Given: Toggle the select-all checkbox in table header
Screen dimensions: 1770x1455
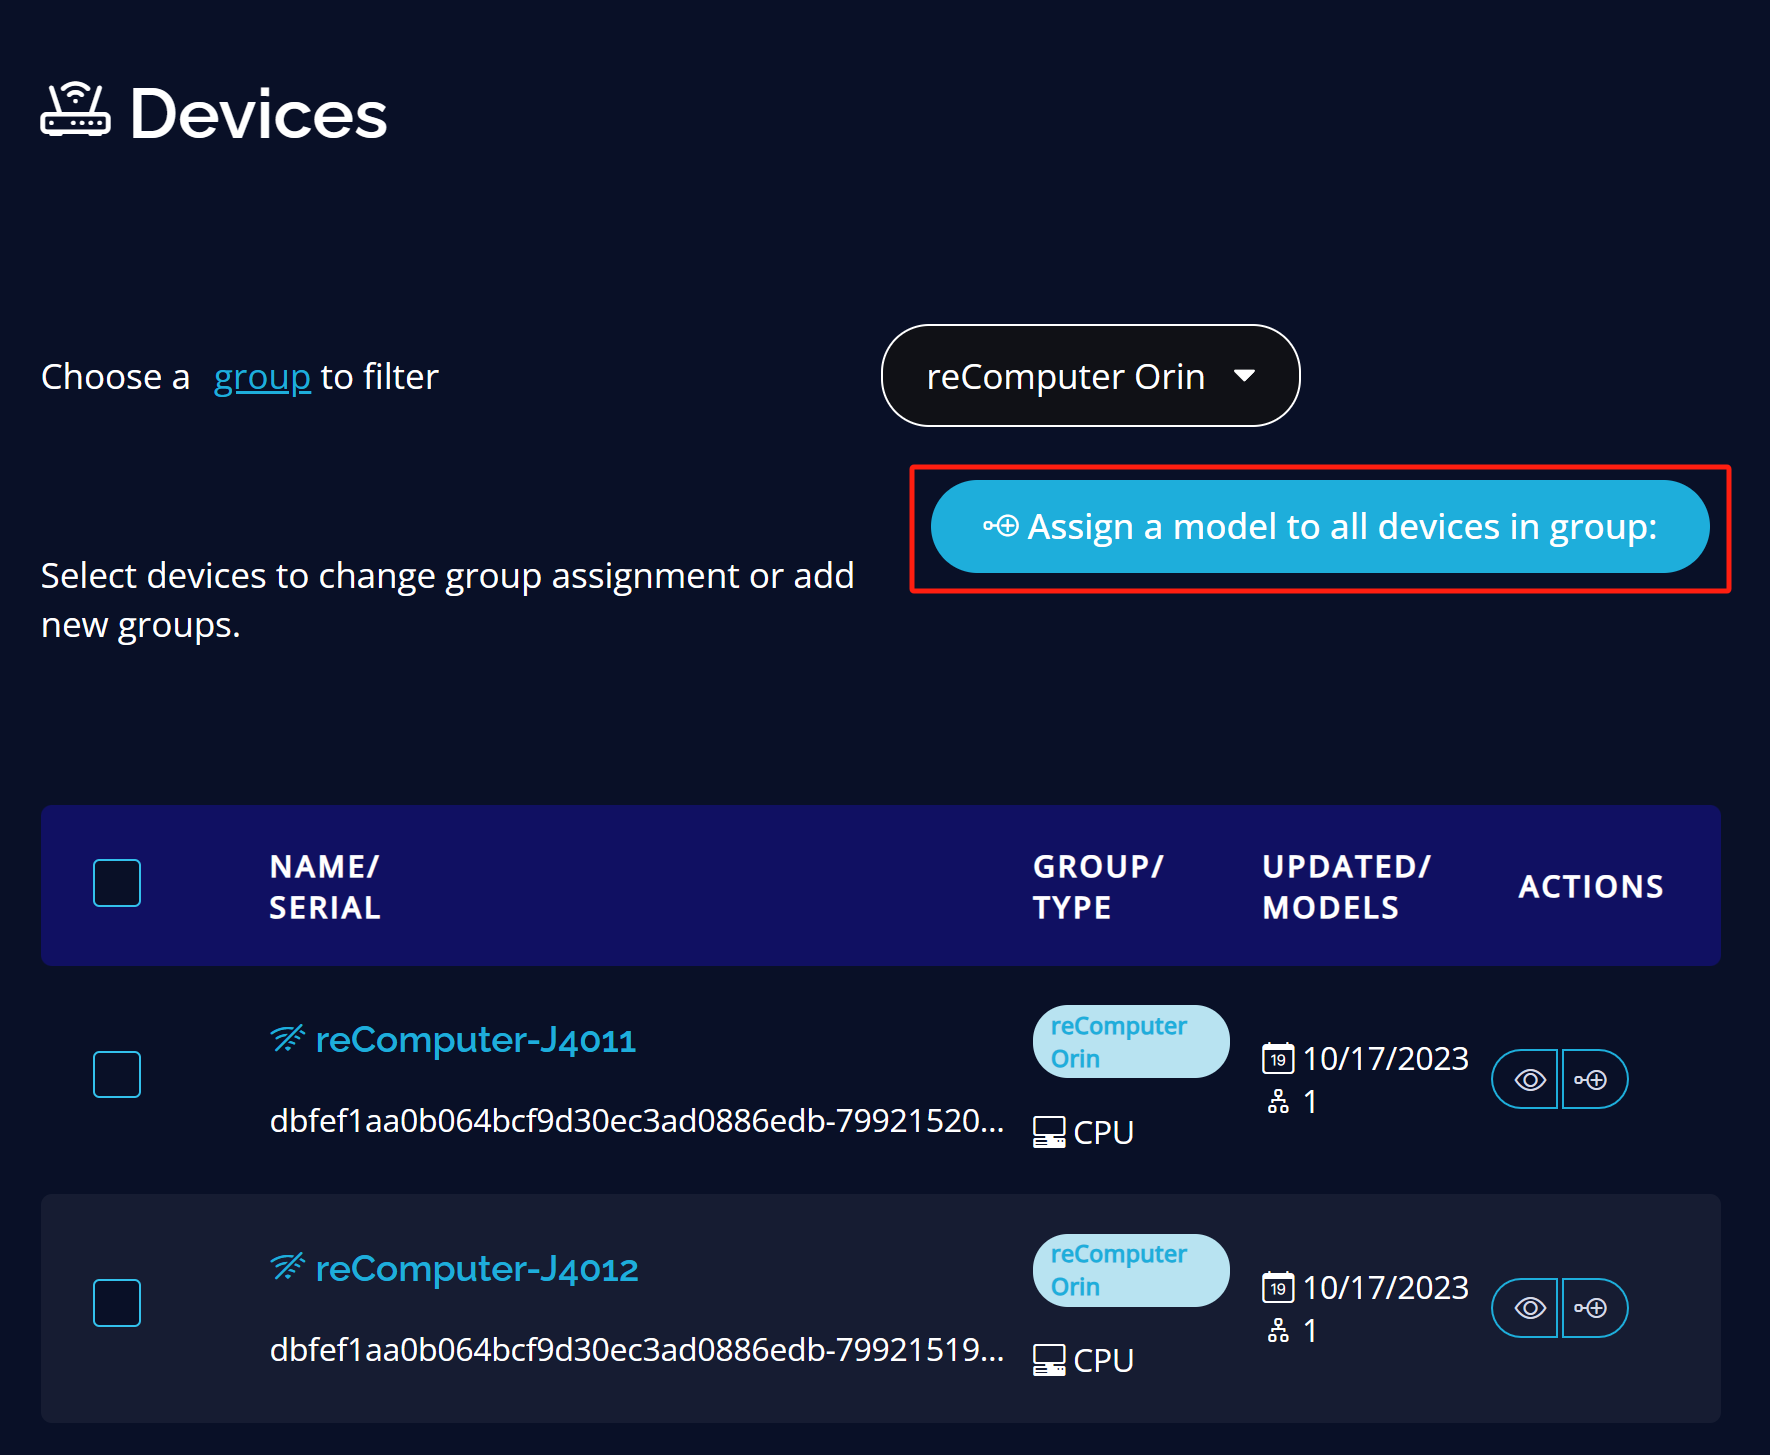Looking at the screenshot, I should tap(117, 883).
